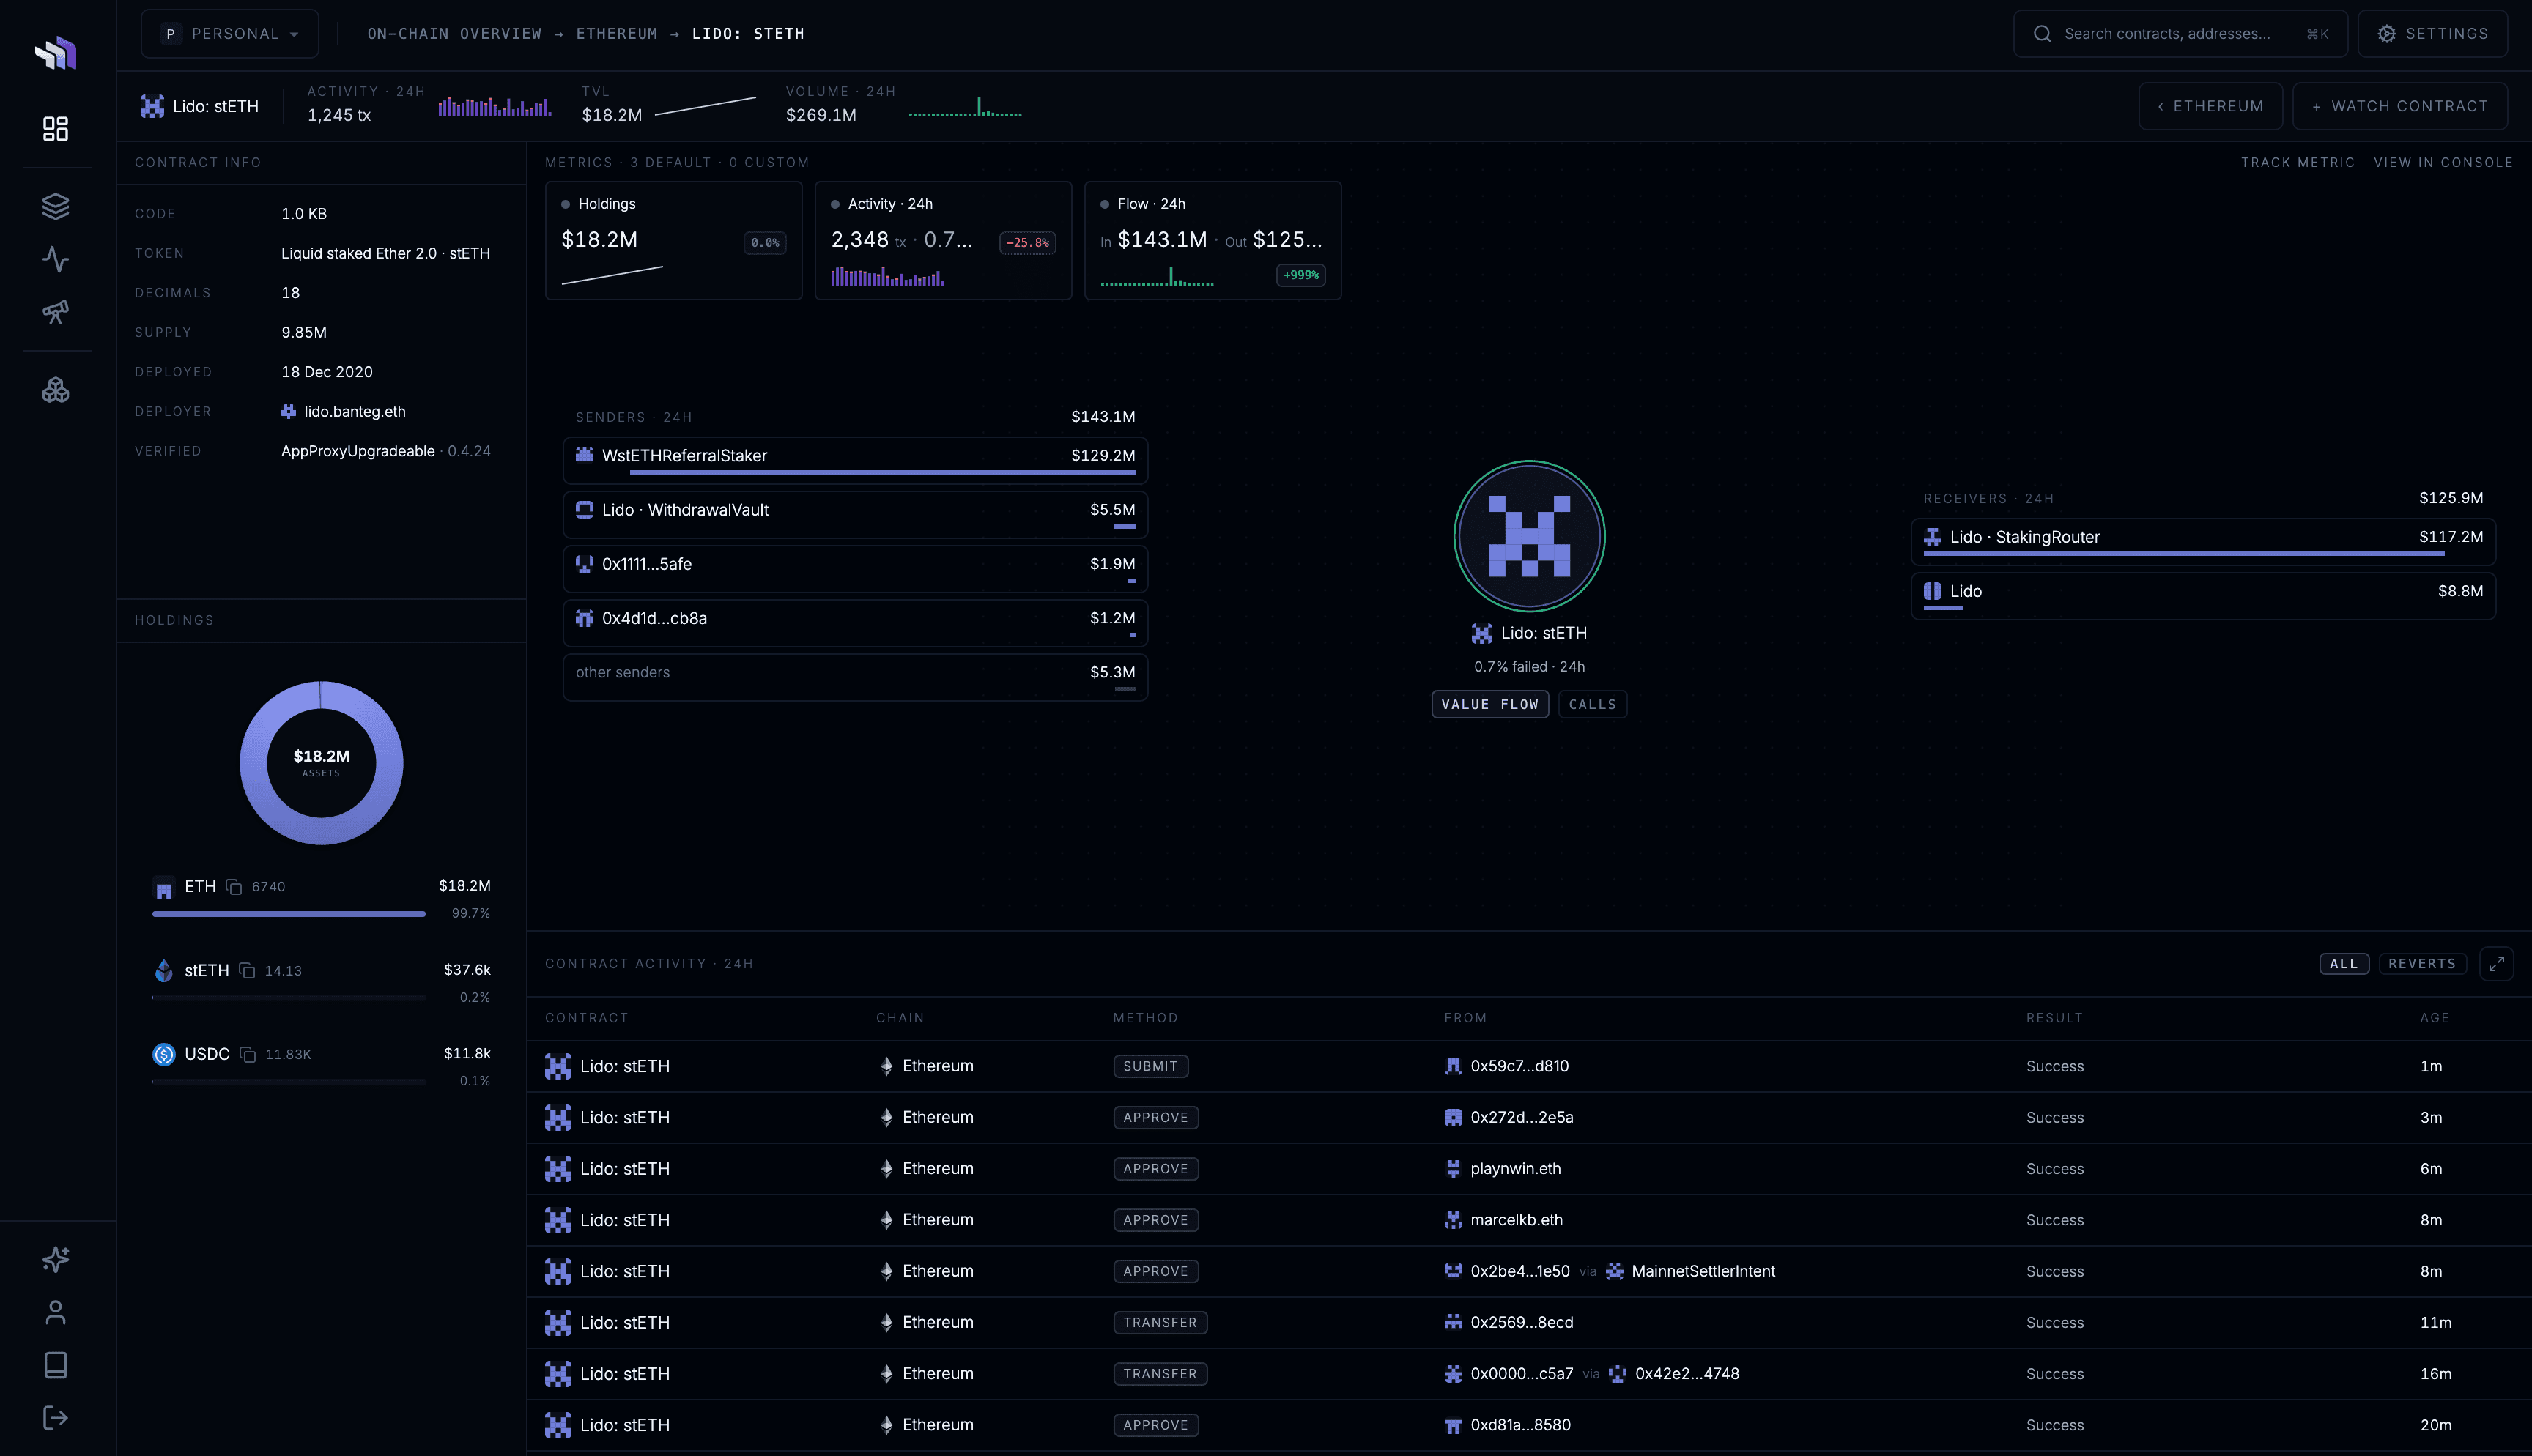Copy the stETH holding address icon

(247, 971)
